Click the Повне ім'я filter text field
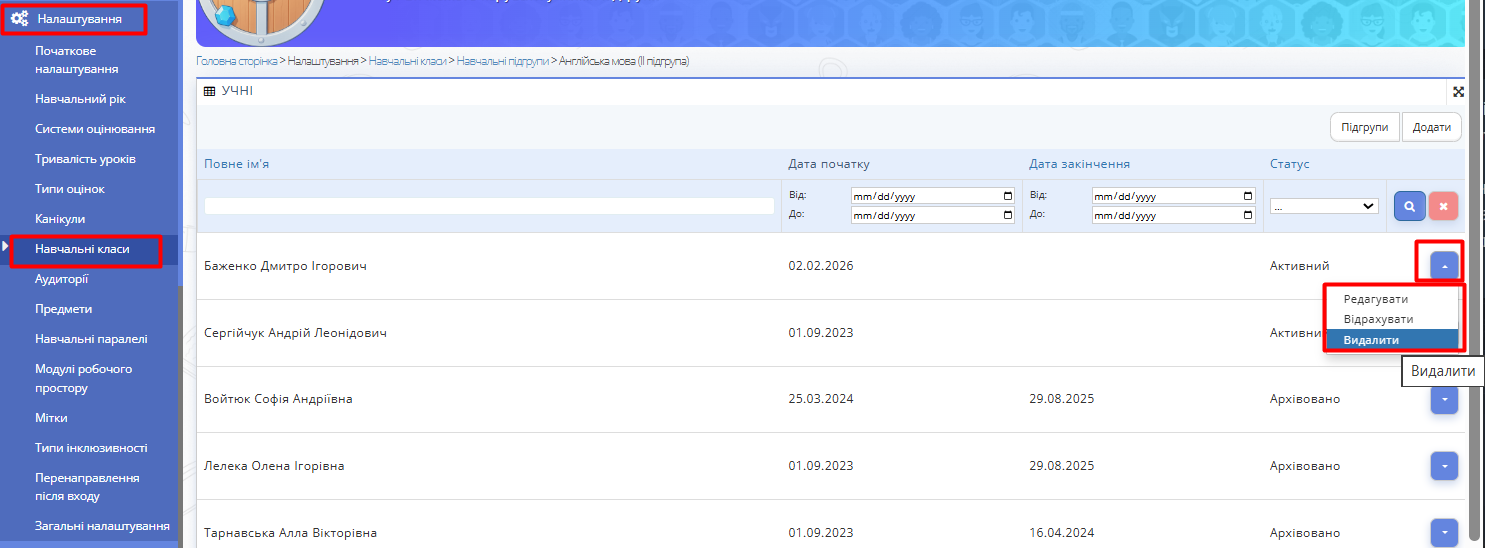 489,206
